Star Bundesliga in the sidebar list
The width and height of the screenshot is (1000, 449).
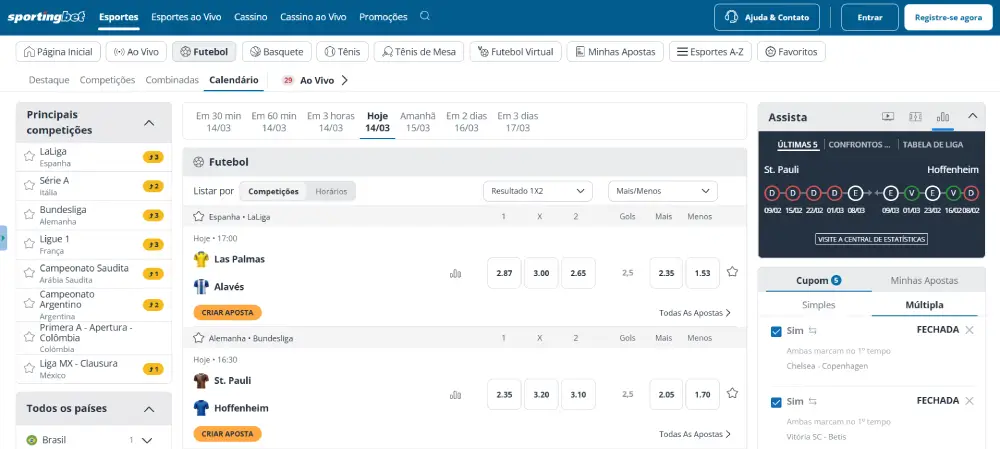(29, 215)
